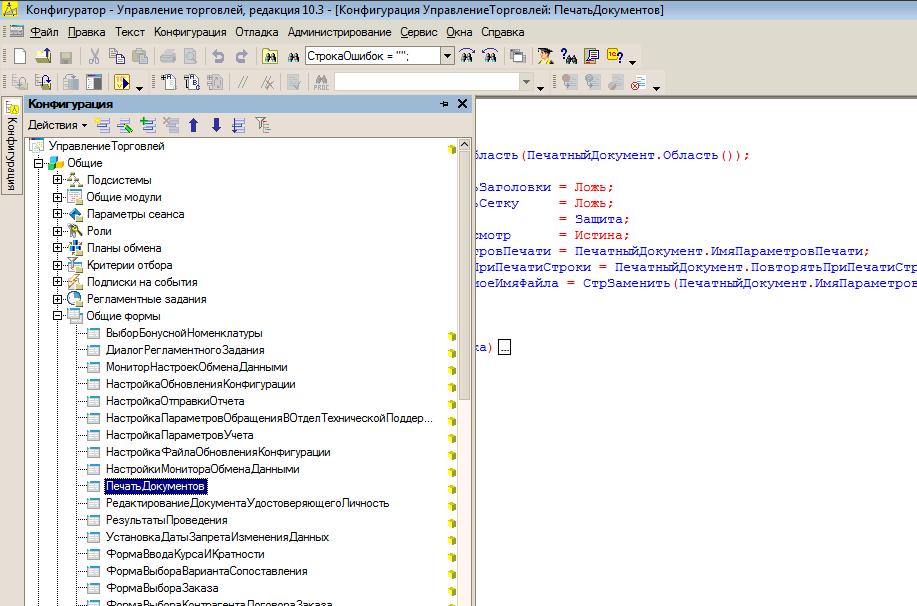Image resolution: width=917 pixels, height=606 pixels.
Task: Move element up with blue arrow
Action: (194, 125)
